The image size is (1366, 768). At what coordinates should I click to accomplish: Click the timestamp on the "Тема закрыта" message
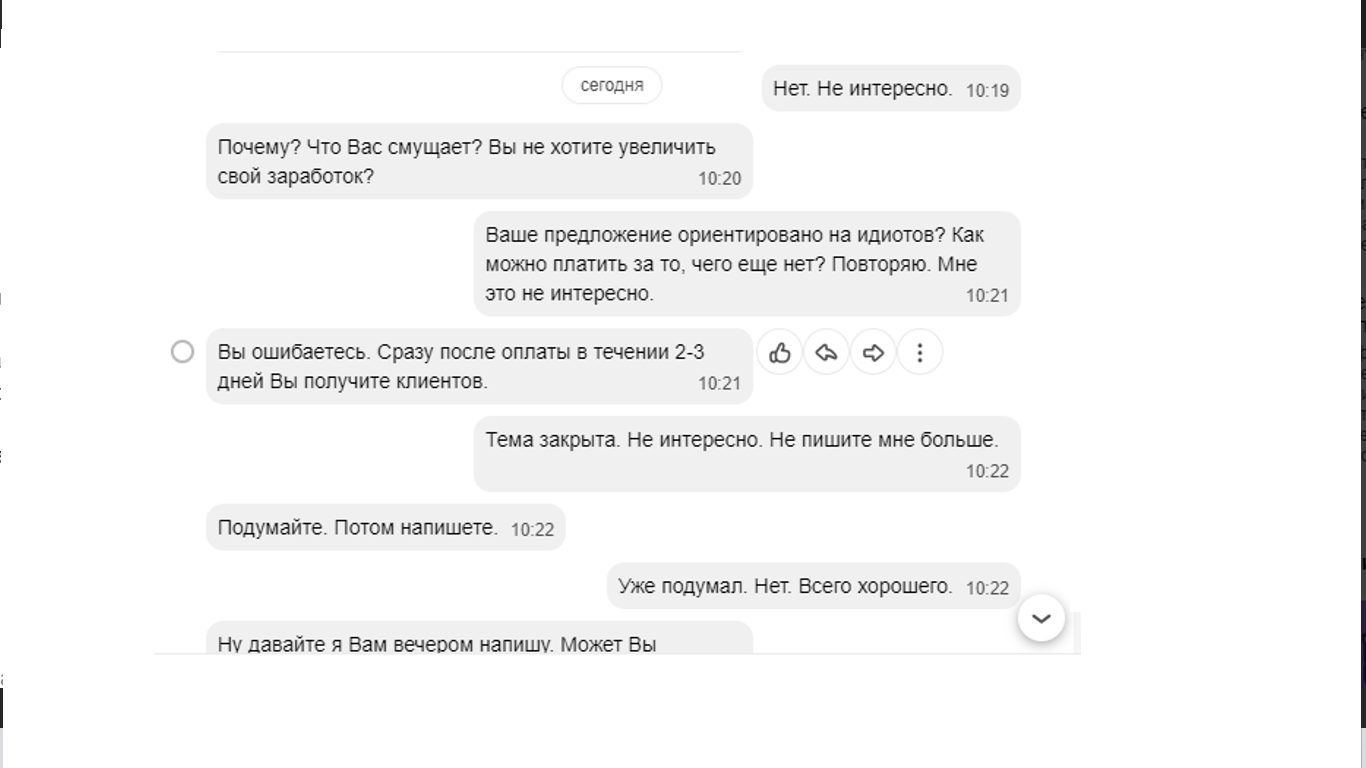987,471
